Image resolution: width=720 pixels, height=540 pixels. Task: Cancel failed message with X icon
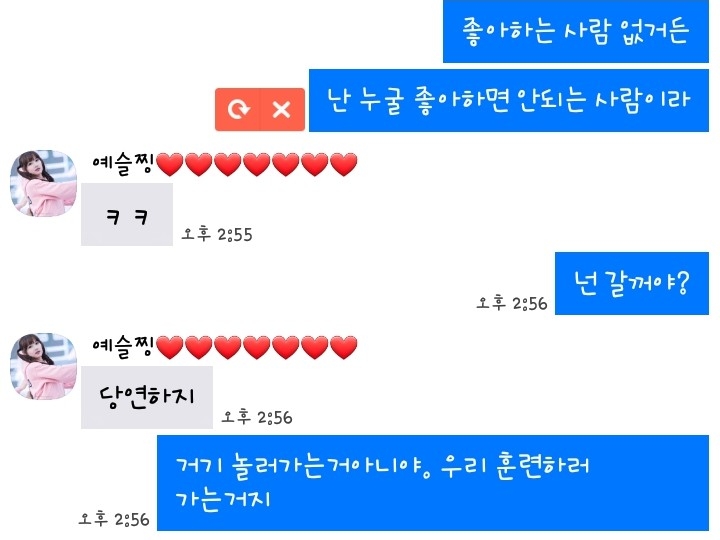pyautogui.click(x=281, y=109)
